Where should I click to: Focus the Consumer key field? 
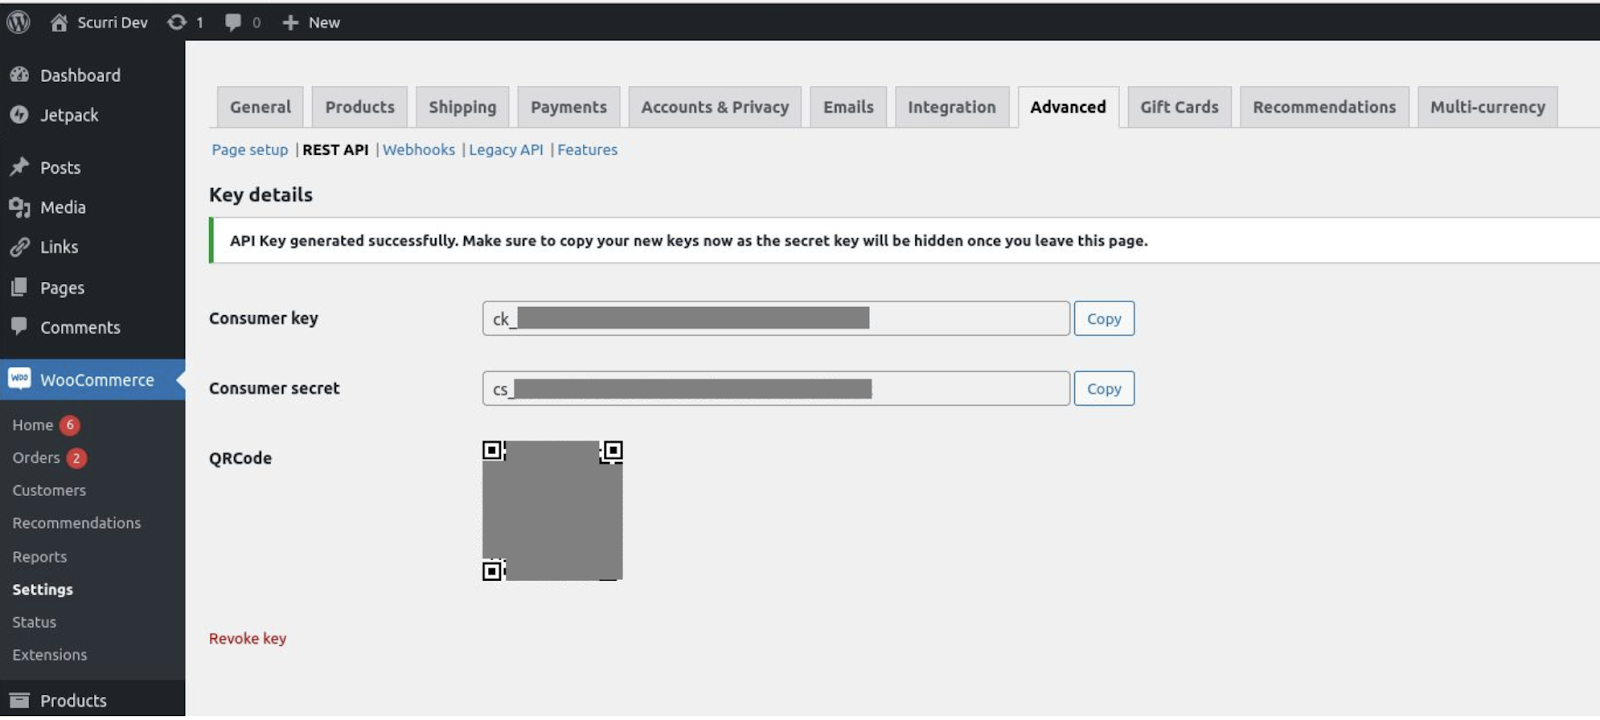[776, 319]
